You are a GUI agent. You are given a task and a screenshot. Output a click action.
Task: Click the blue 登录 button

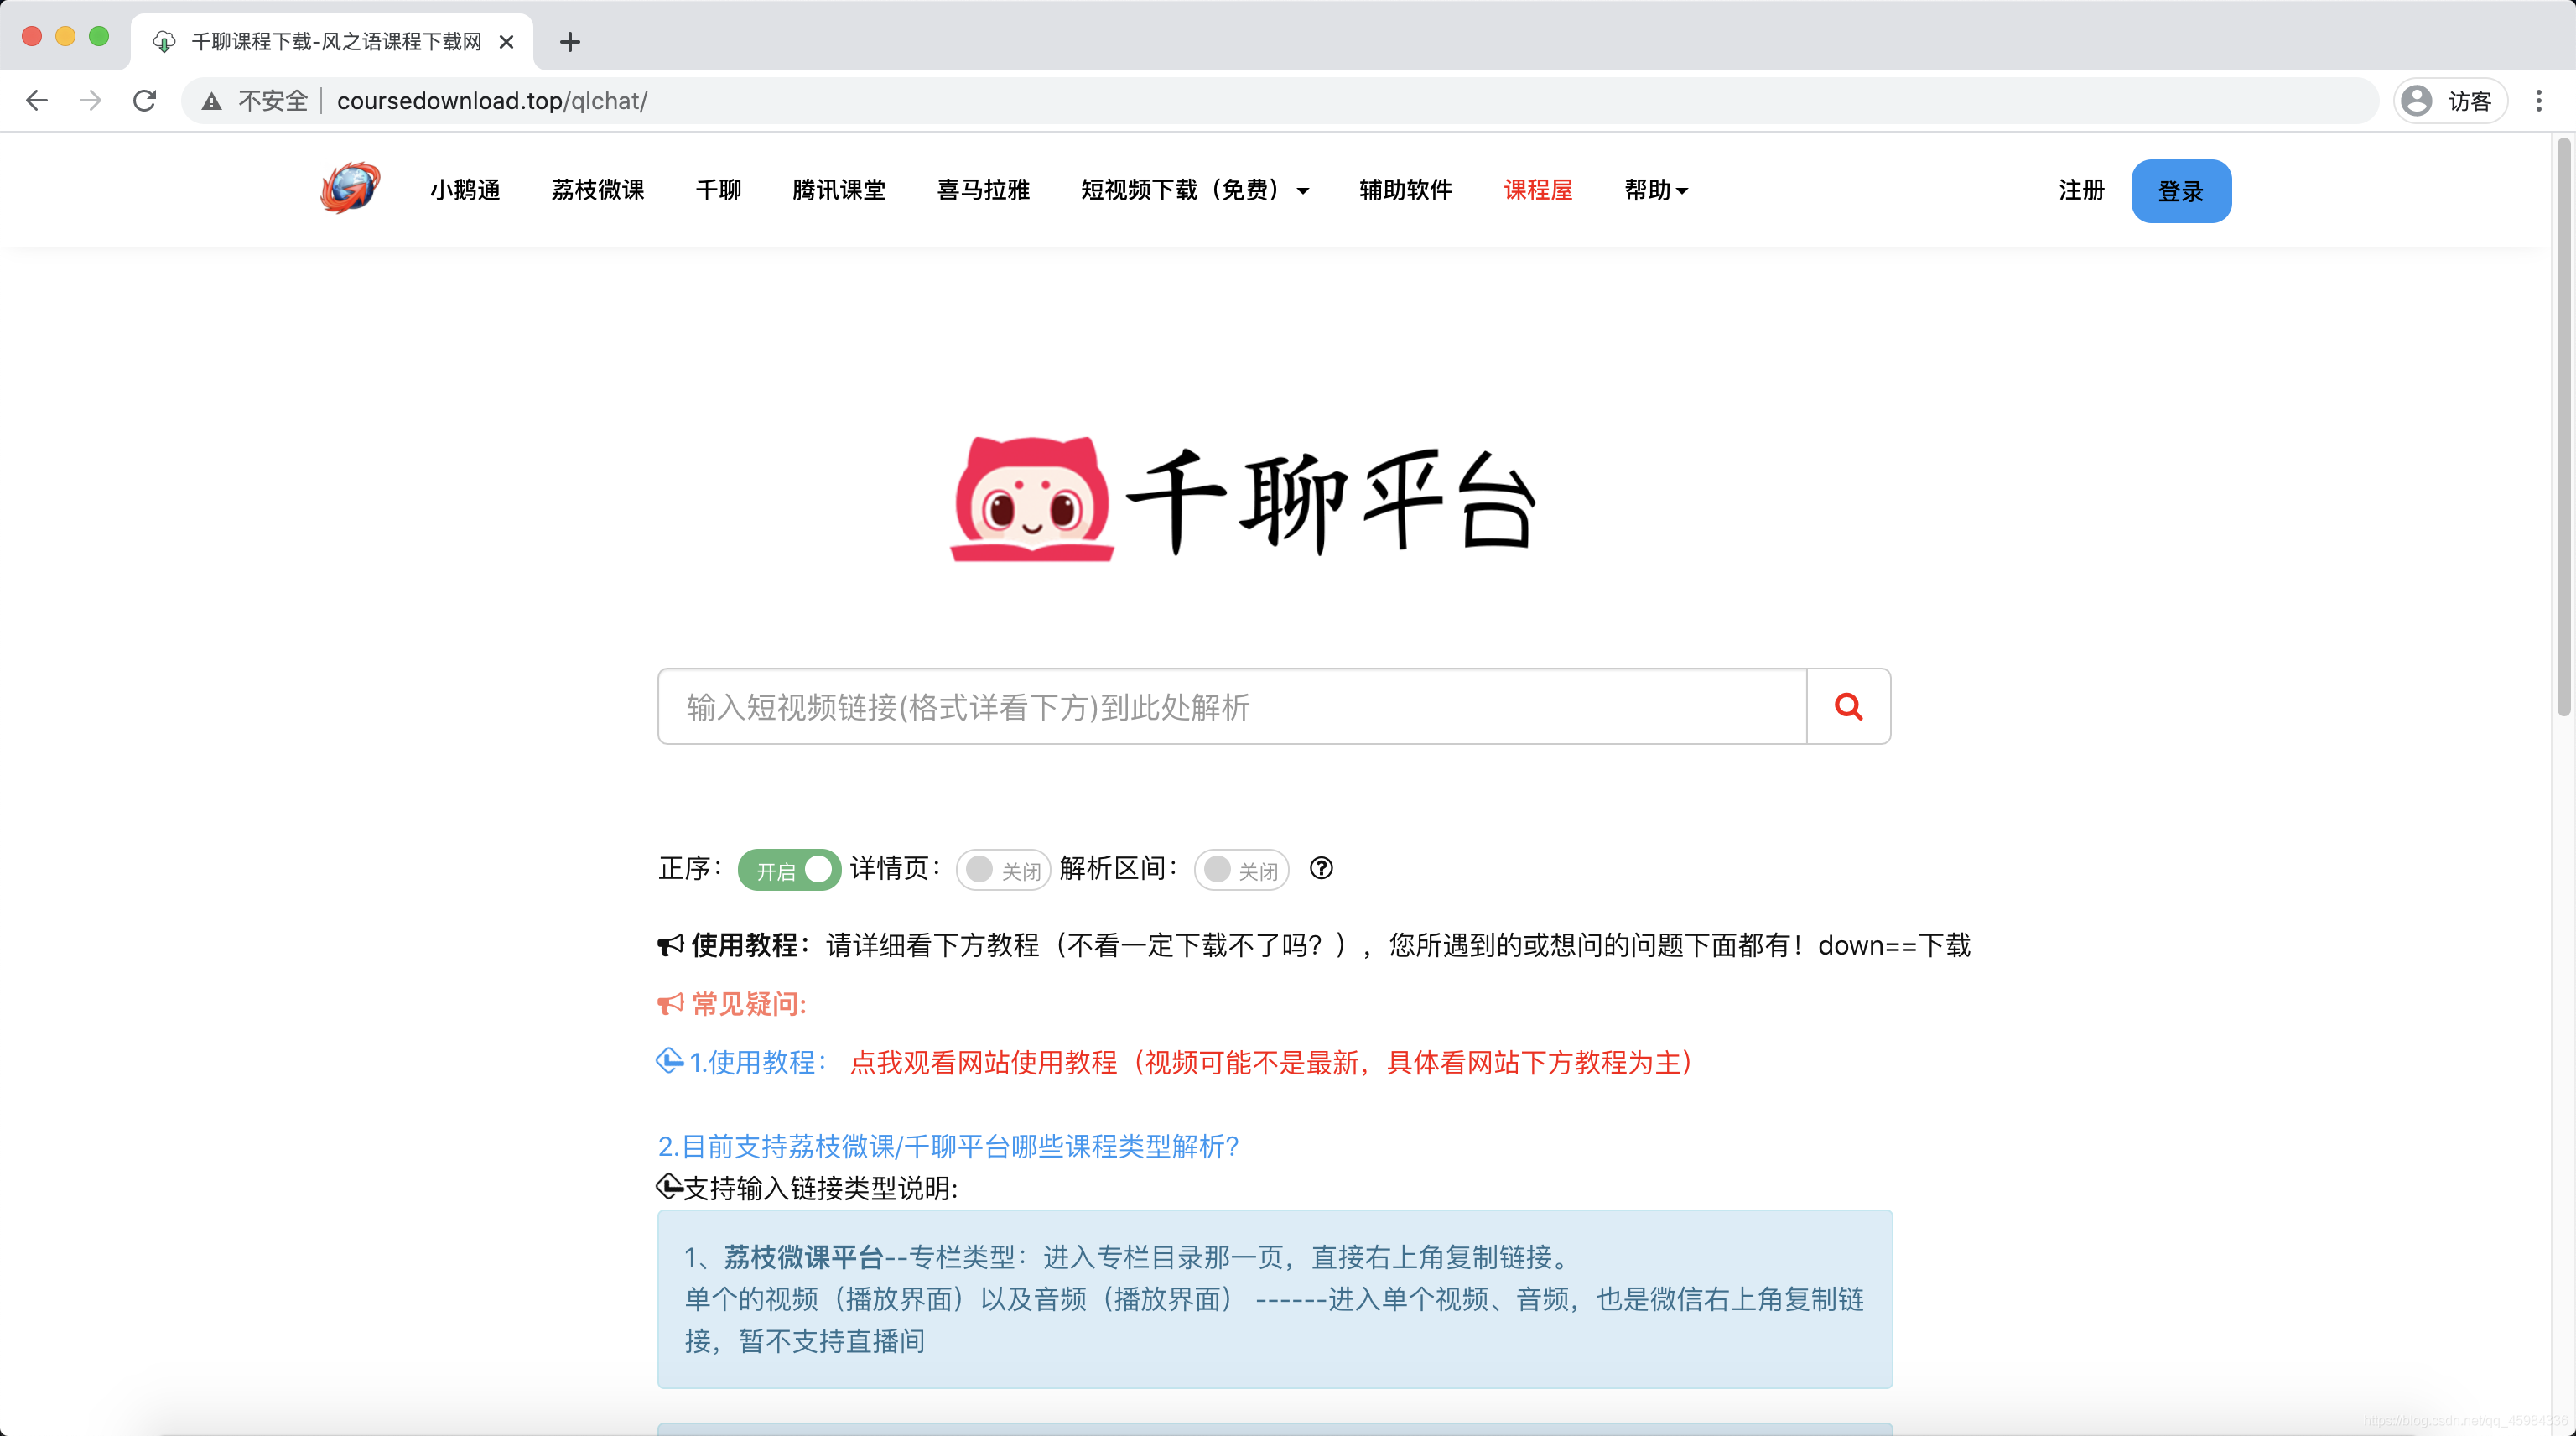click(x=2181, y=191)
